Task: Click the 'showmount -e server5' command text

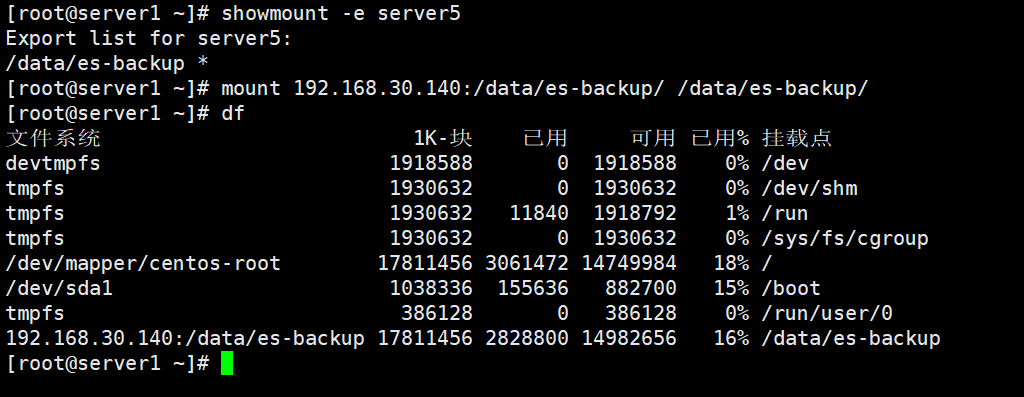Action: (x=341, y=13)
